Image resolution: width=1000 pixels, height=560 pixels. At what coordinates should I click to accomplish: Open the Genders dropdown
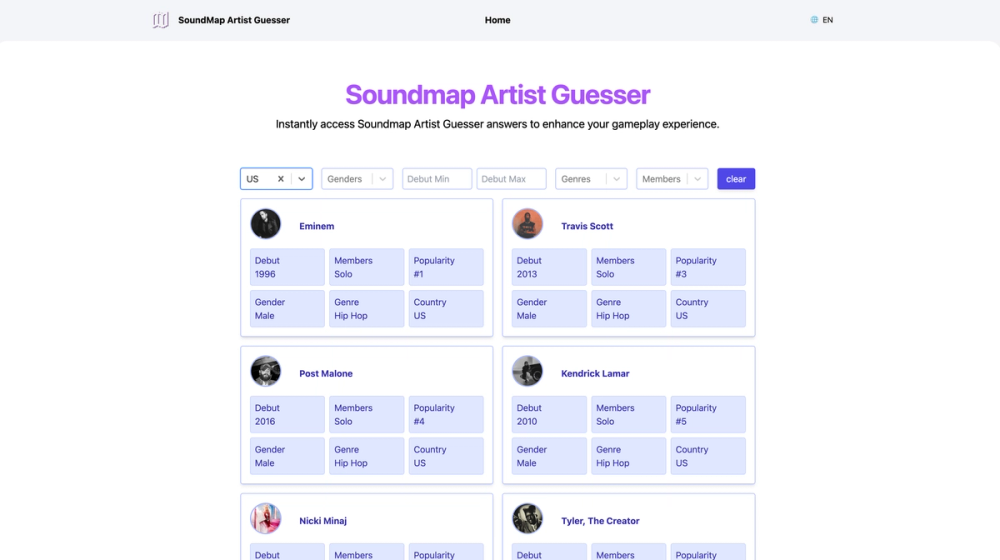tap(357, 179)
